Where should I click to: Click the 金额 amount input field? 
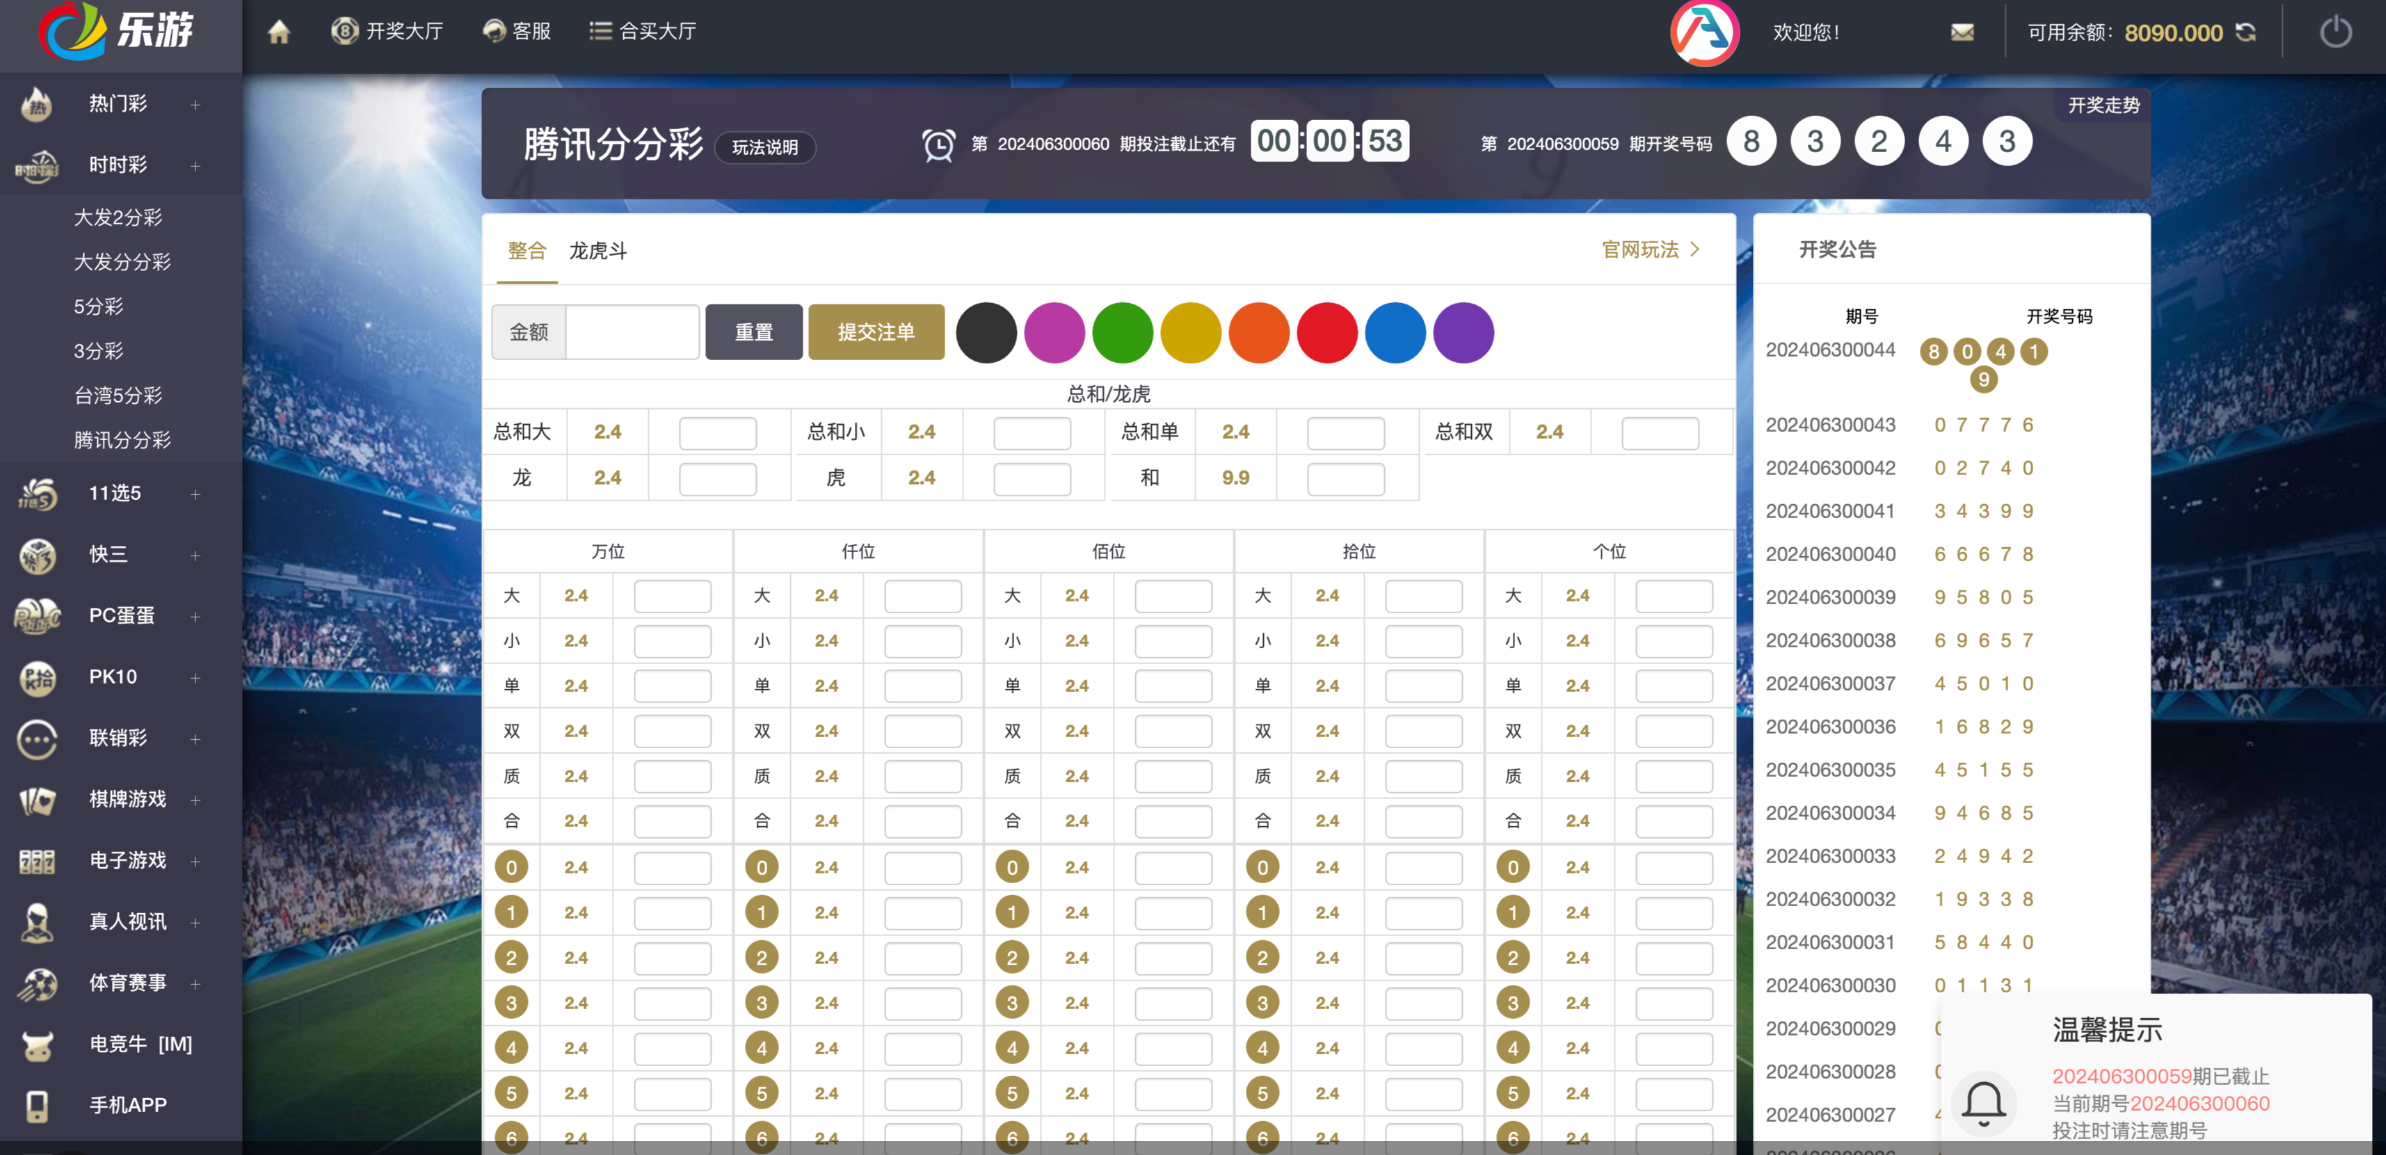pyautogui.click(x=632, y=332)
